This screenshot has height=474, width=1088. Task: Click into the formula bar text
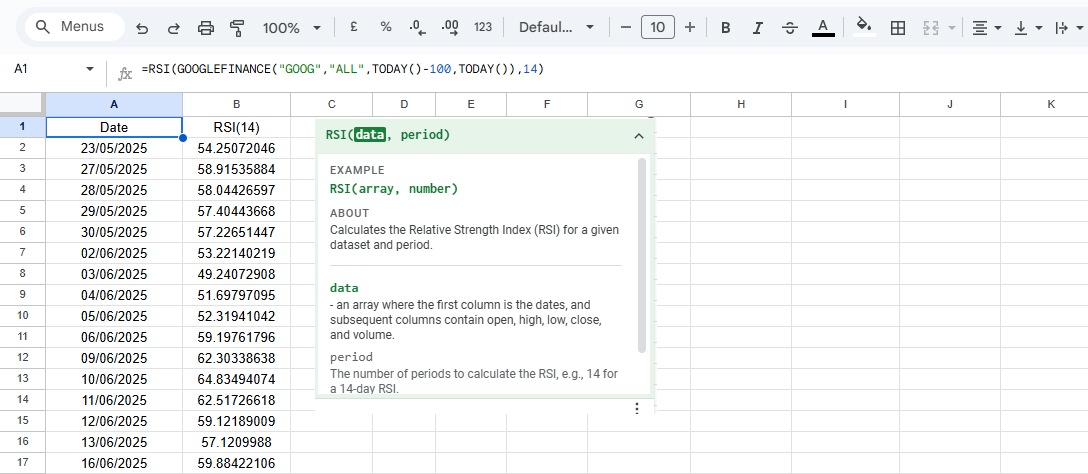(343, 69)
